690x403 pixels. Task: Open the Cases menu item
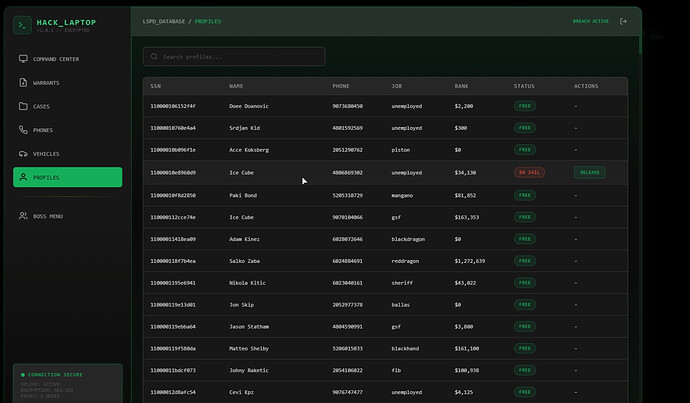67,106
